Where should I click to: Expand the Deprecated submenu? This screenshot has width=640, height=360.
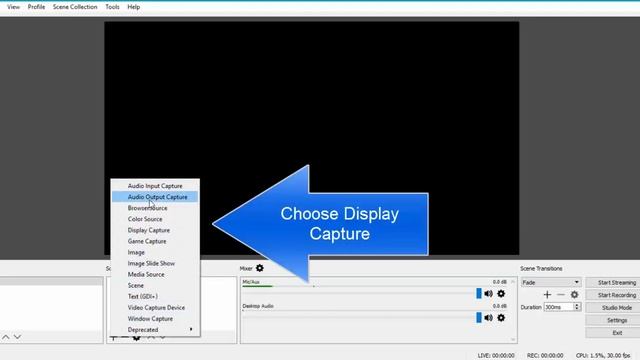[x=155, y=329]
